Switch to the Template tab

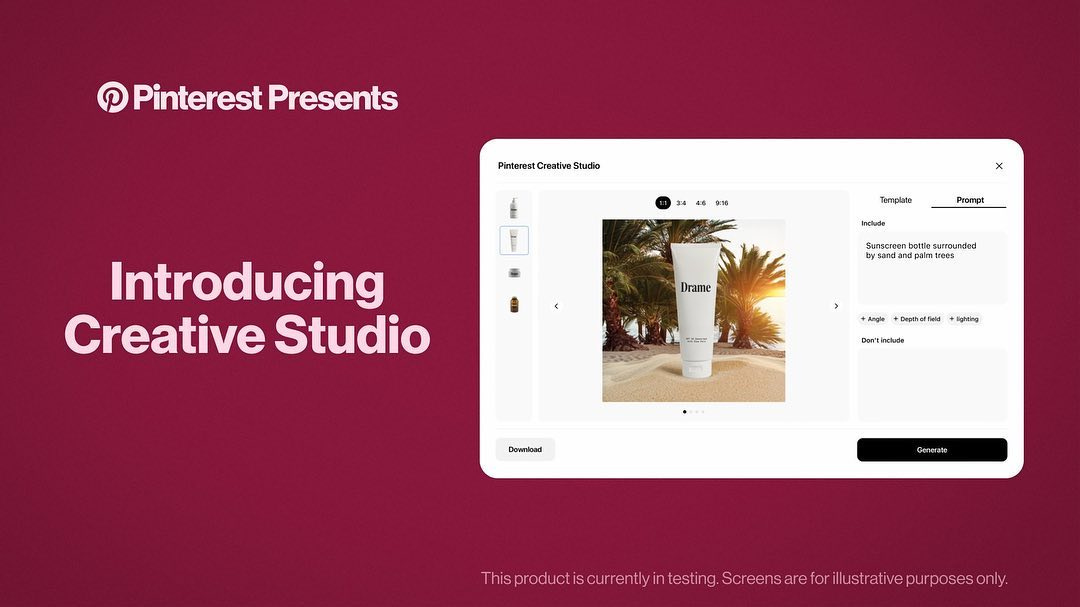pyautogui.click(x=895, y=200)
